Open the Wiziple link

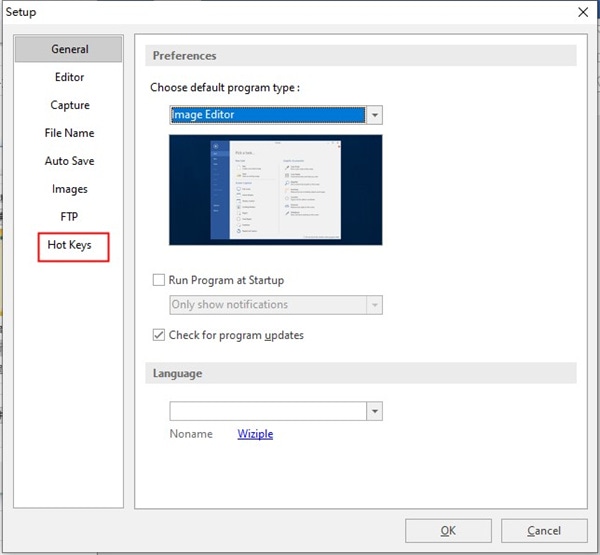point(255,434)
